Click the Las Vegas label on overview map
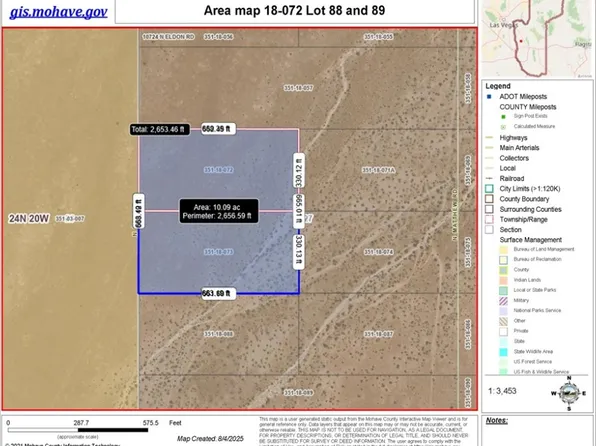The image size is (596, 446). (504, 25)
